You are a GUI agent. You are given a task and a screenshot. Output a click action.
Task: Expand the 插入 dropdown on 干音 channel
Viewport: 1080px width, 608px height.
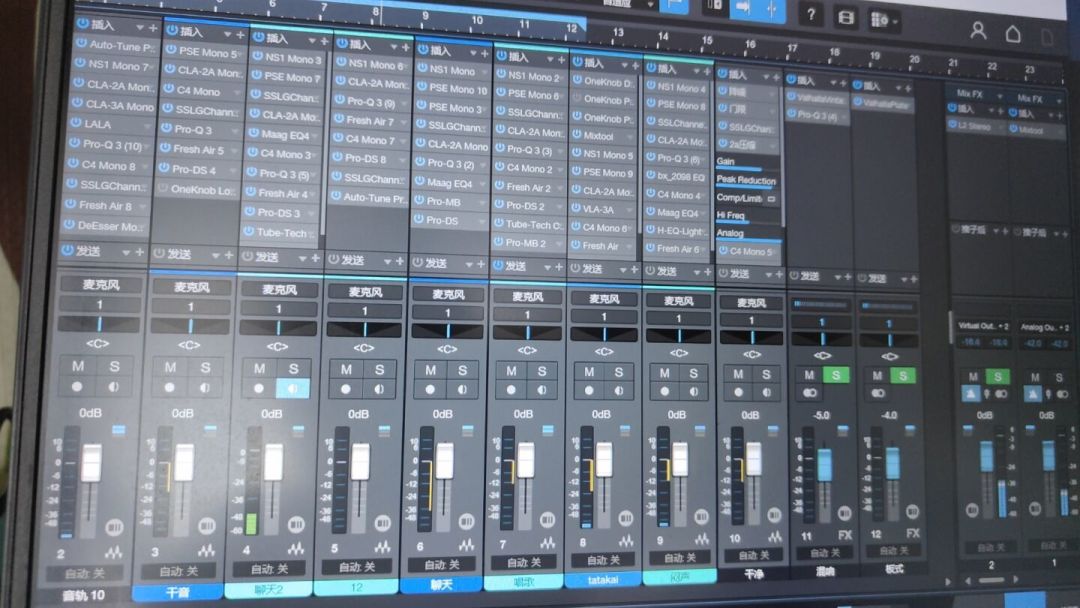227,33
